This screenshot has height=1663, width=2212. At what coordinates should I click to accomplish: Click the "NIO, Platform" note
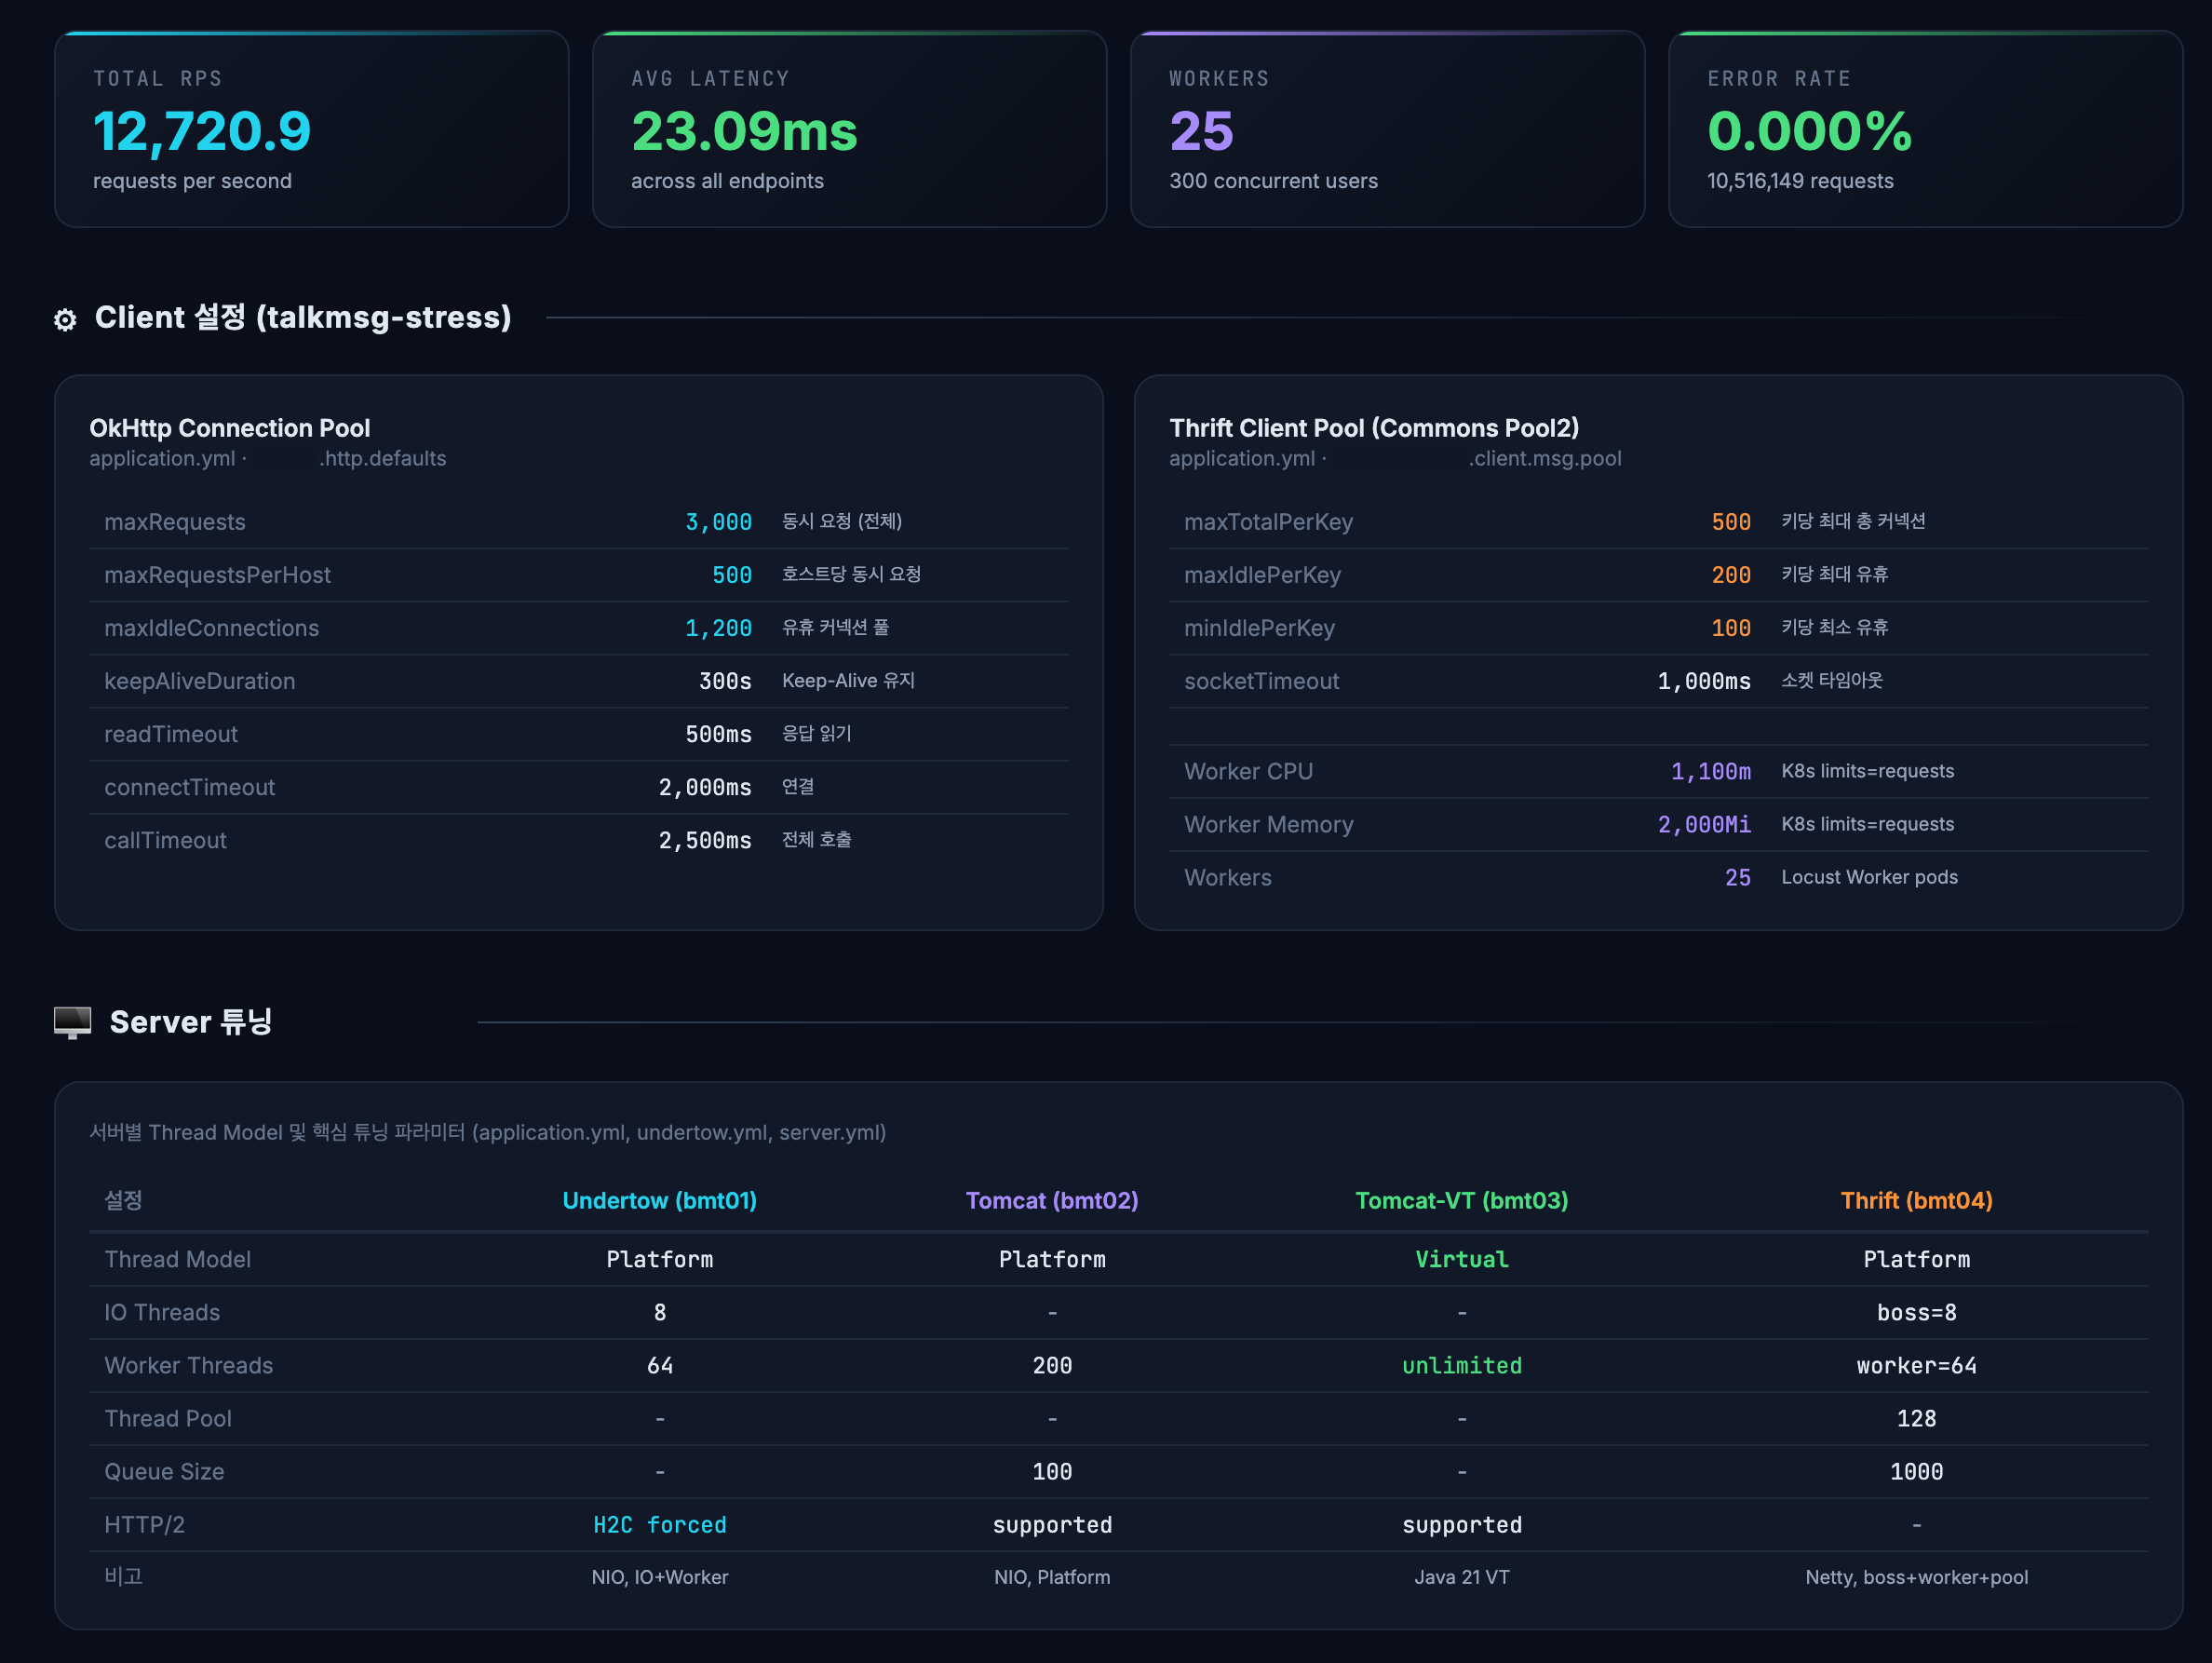(x=1052, y=1577)
